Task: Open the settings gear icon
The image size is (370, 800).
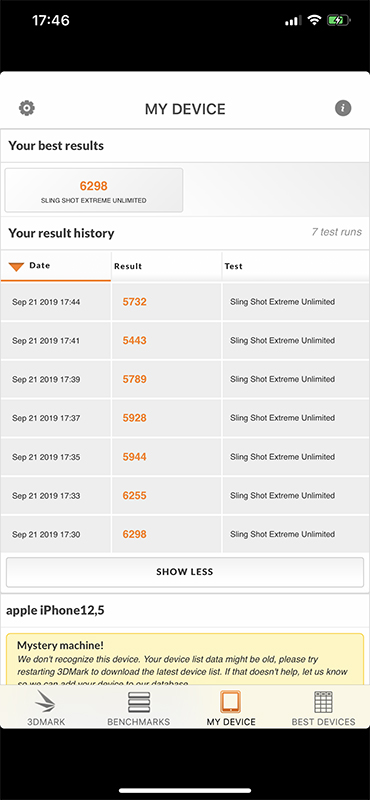Action: point(27,108)
